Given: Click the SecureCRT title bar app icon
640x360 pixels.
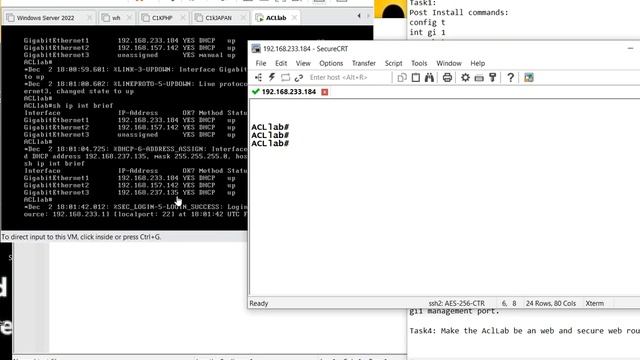Looking at the screenshot, I should coord(256,49).
